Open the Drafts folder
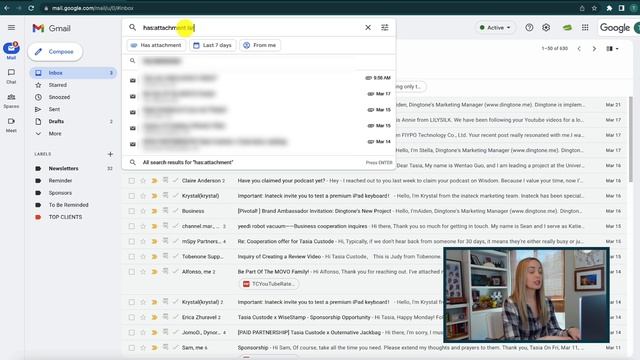The image size is (640, 360). coord(56,121)
